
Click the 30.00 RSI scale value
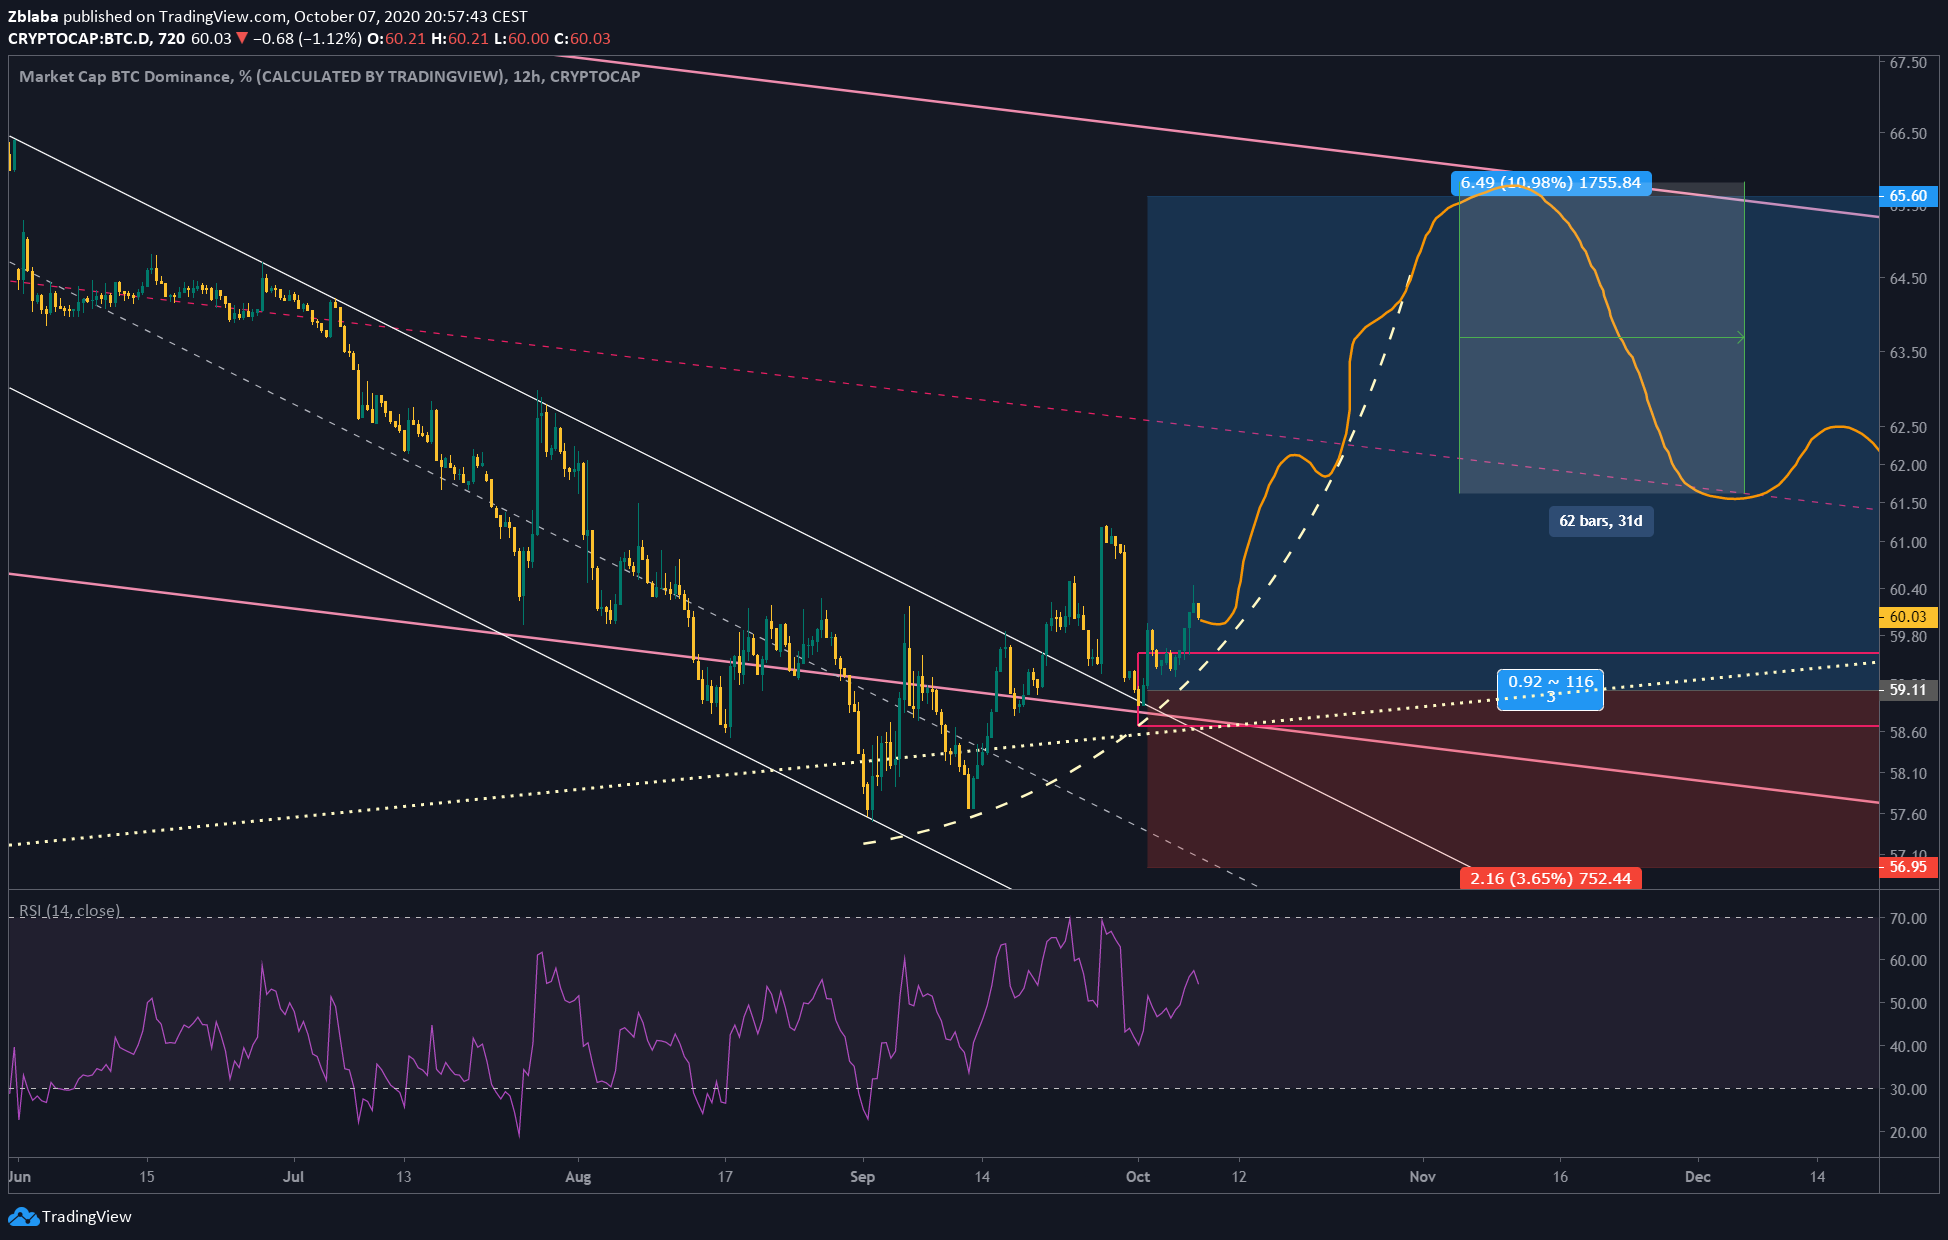[x=1908, y=1090]
